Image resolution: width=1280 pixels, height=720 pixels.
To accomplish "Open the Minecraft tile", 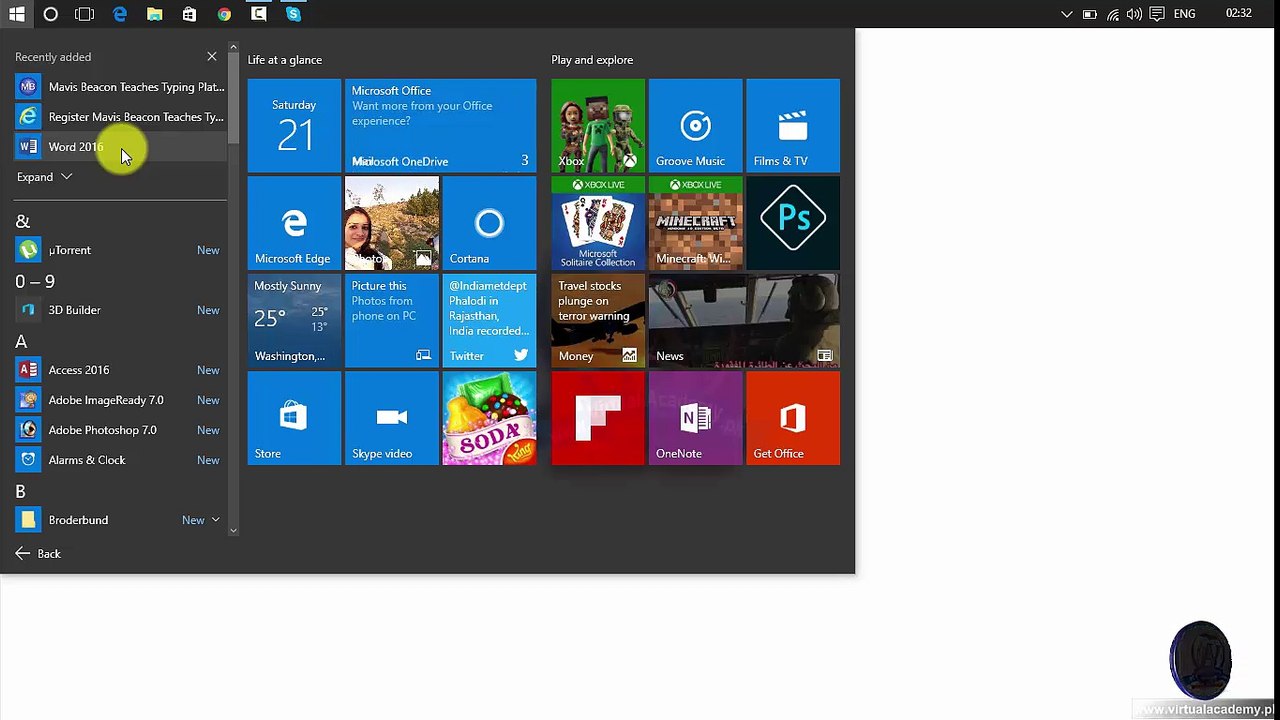I will click(695, 223).
